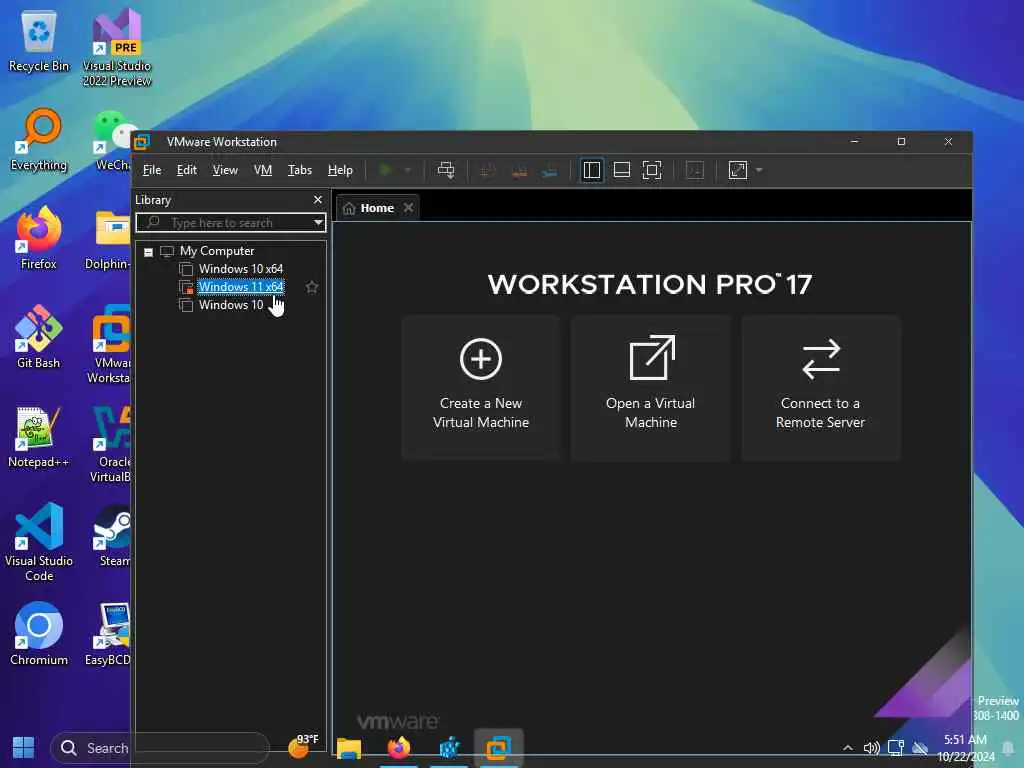The height and width of the screenshot is (768, 1024).
Task: Open the Edit menu
Action: [187, 170]
